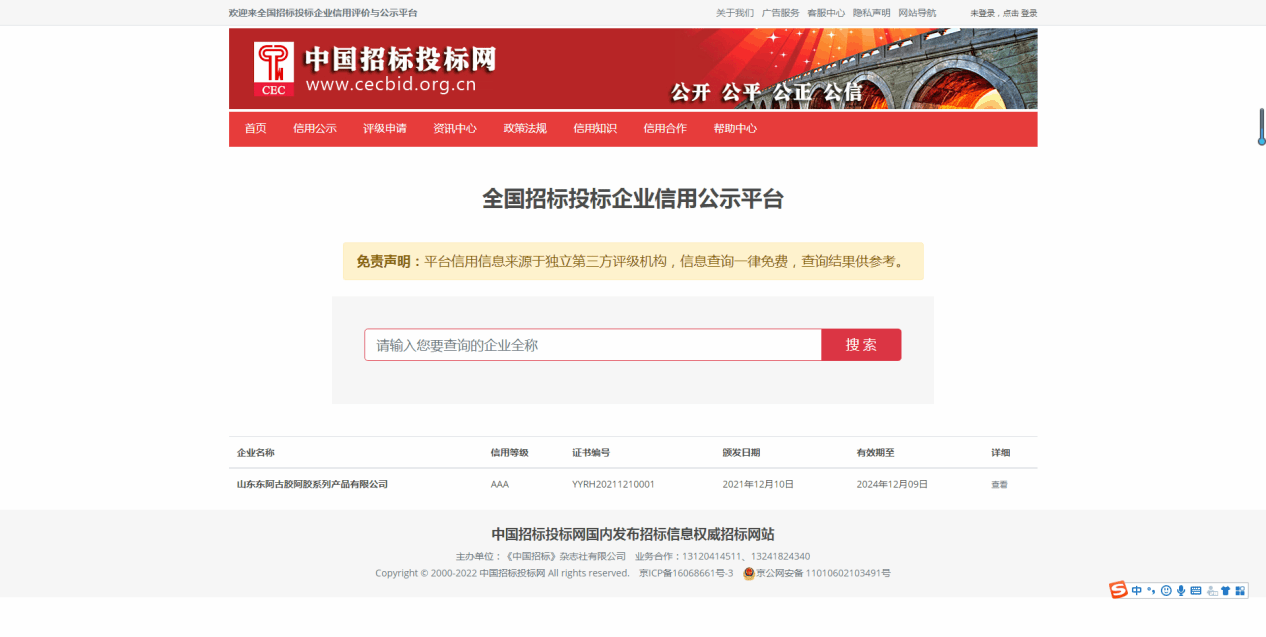The height and width of the screenshot is (637, 1266).
Task: Open the 广告服务 link
Action: [781, 13]
